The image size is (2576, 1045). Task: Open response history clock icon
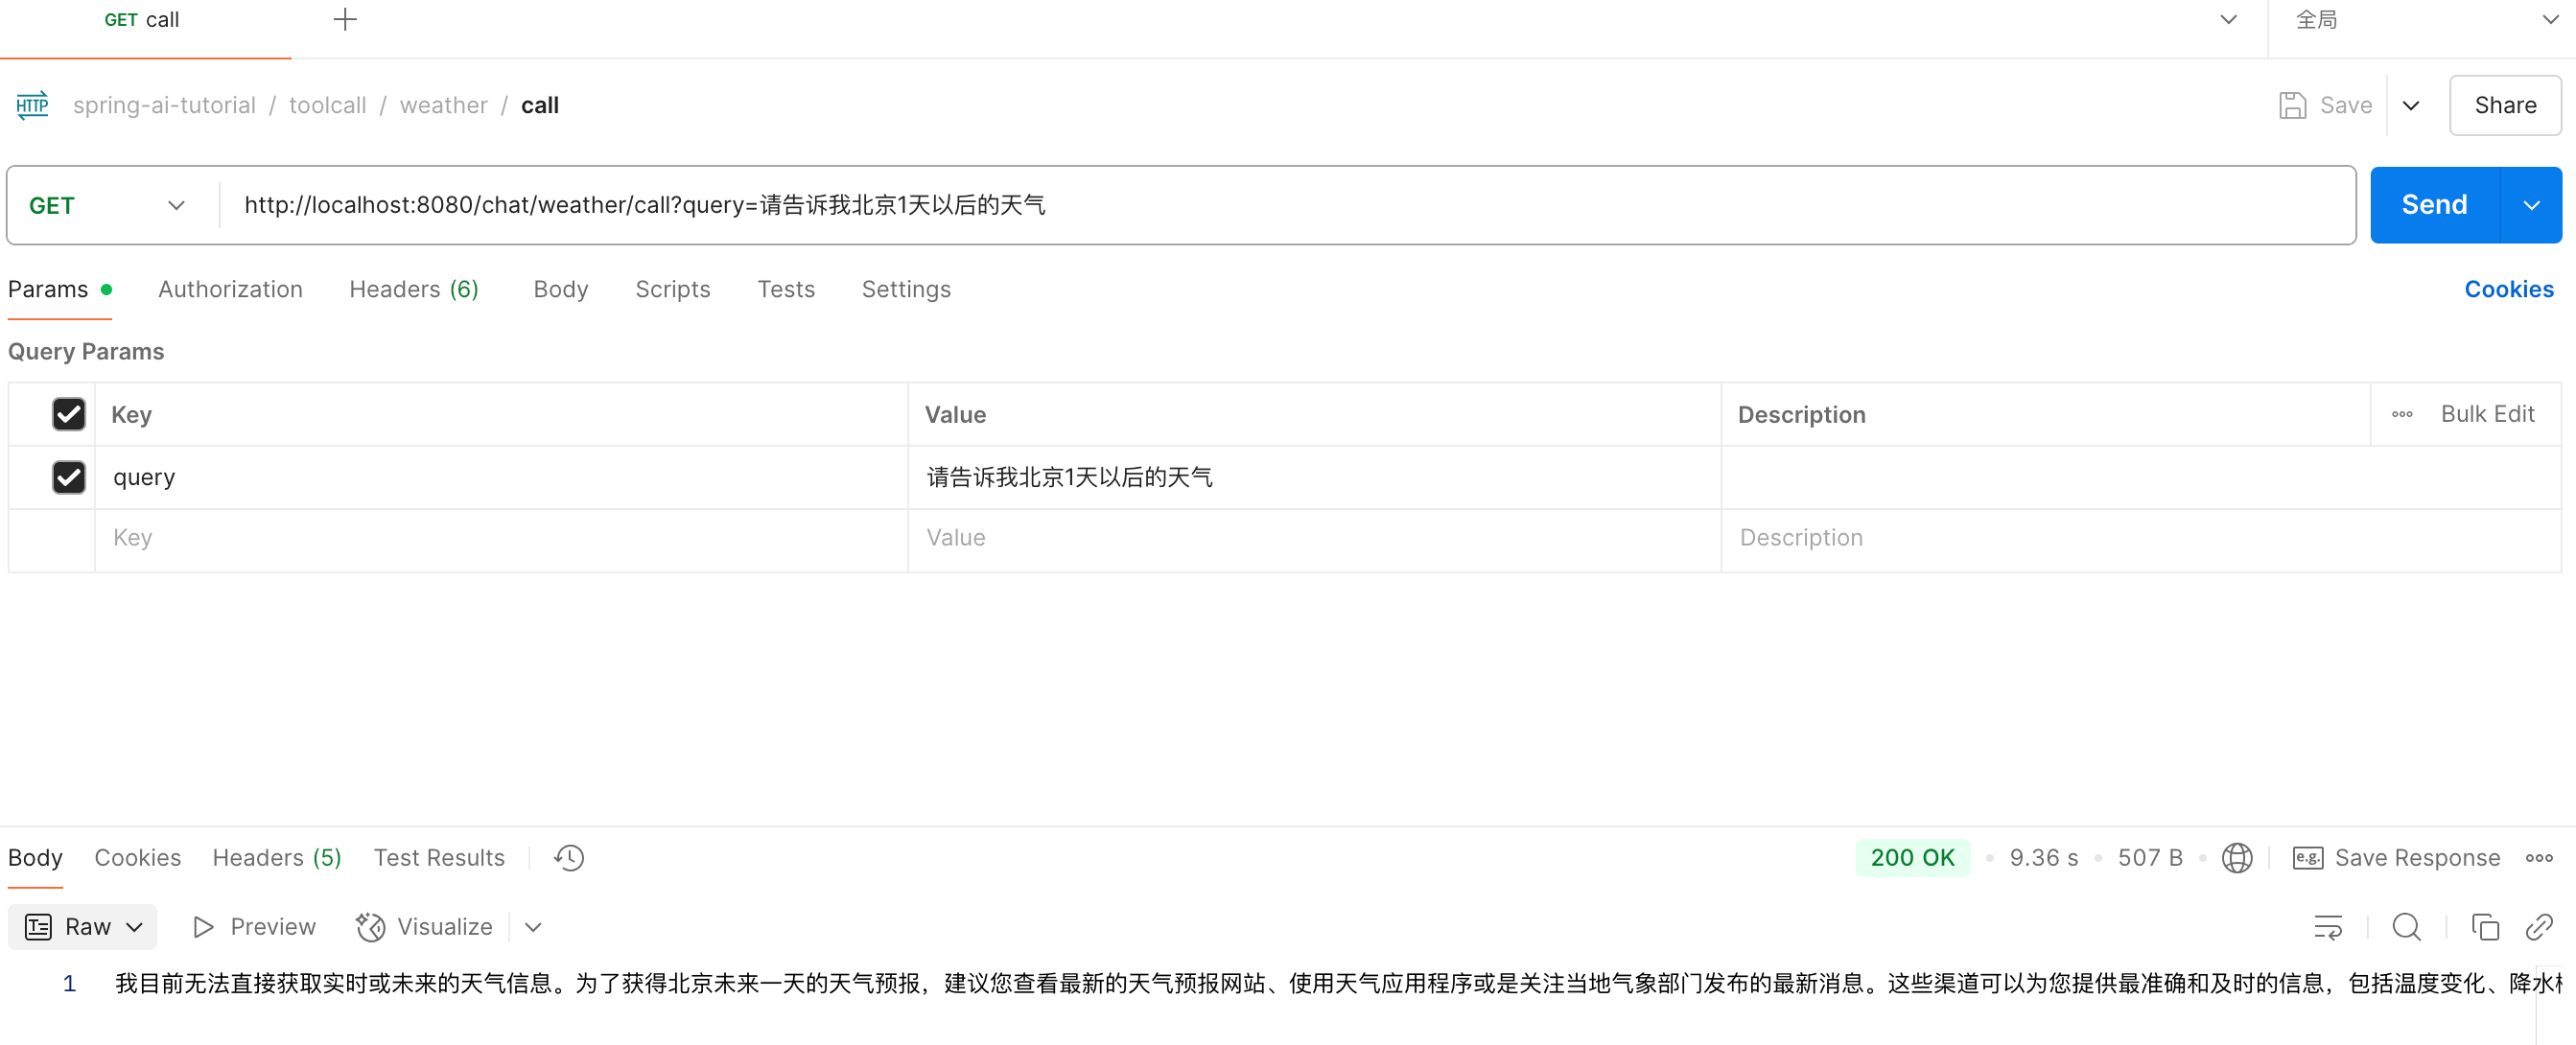click(x=569, y=858)
